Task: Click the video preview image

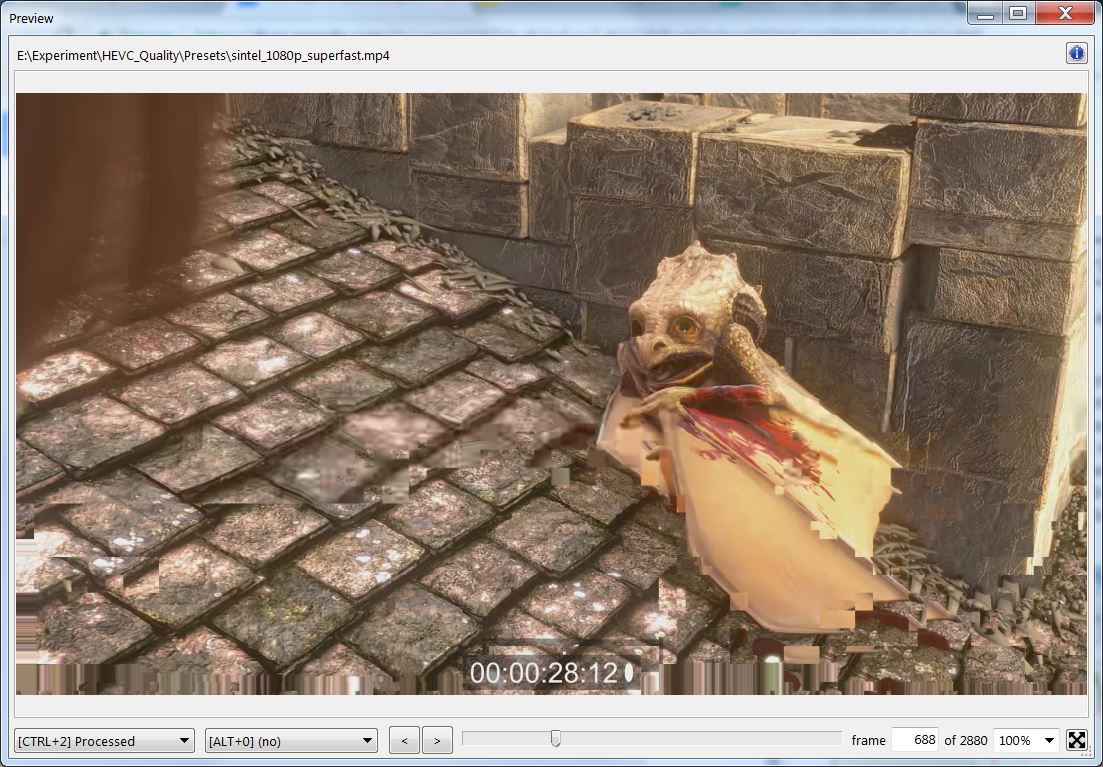Action: [552, 394]
